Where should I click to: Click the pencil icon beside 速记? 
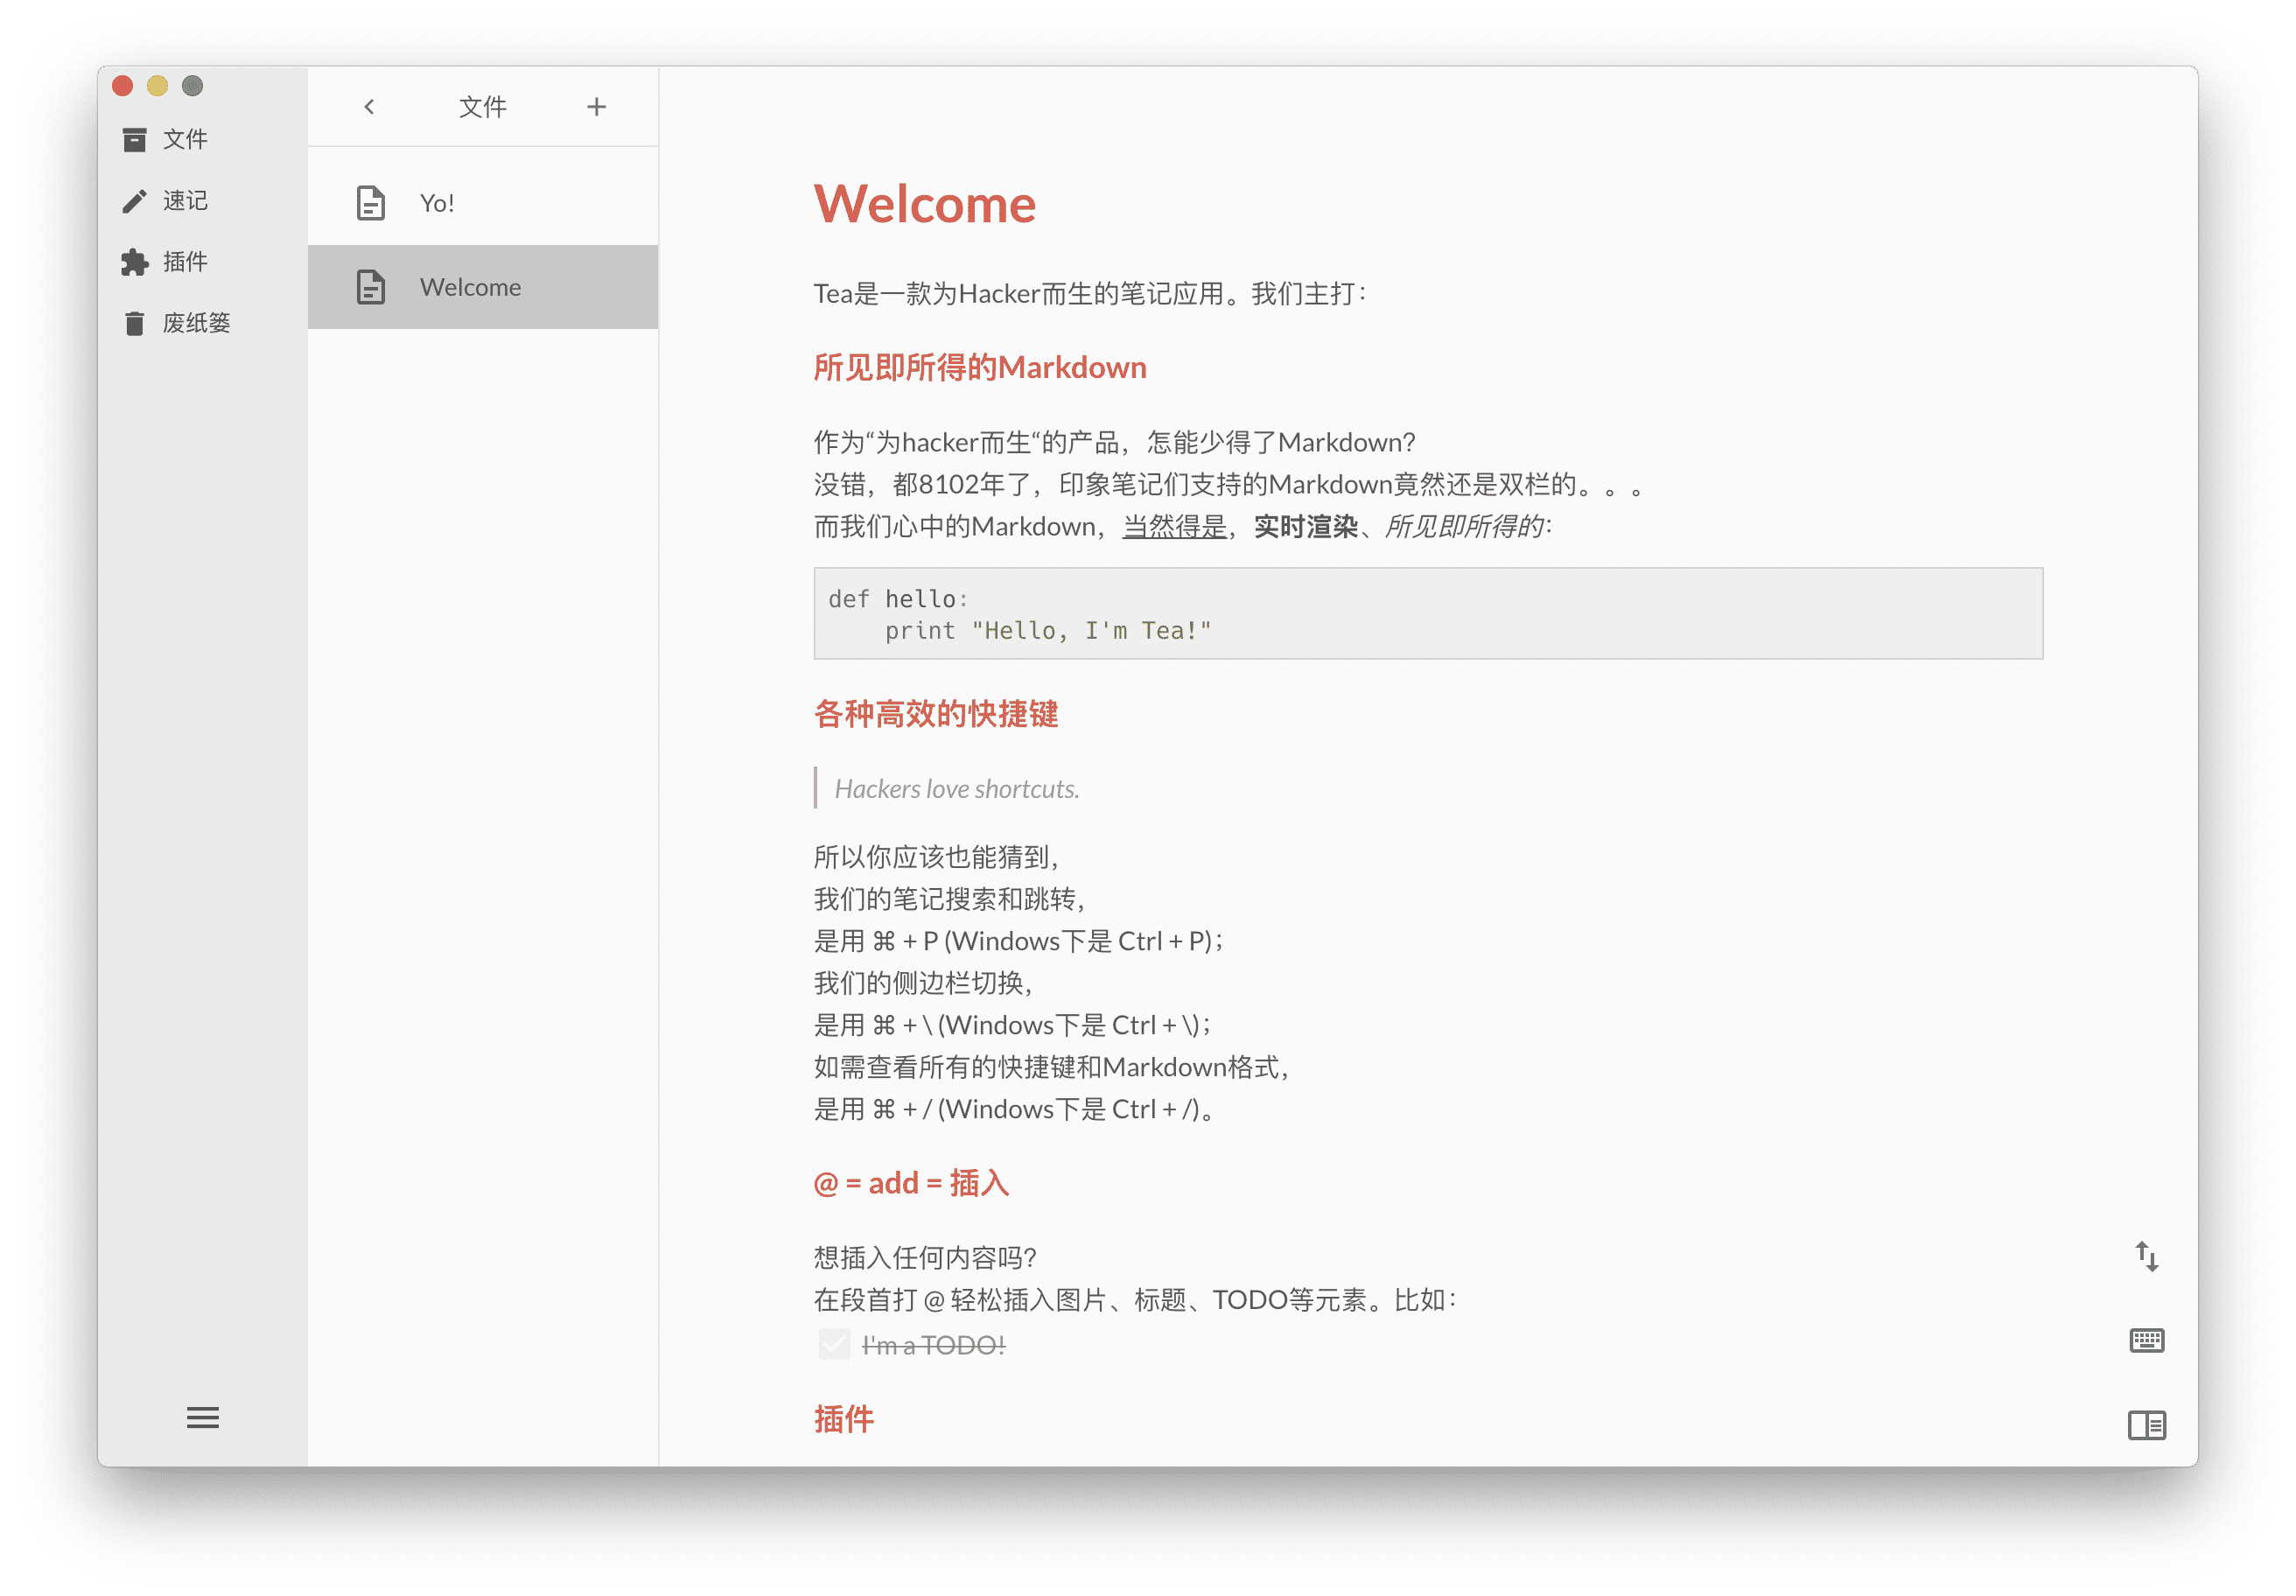135,201
